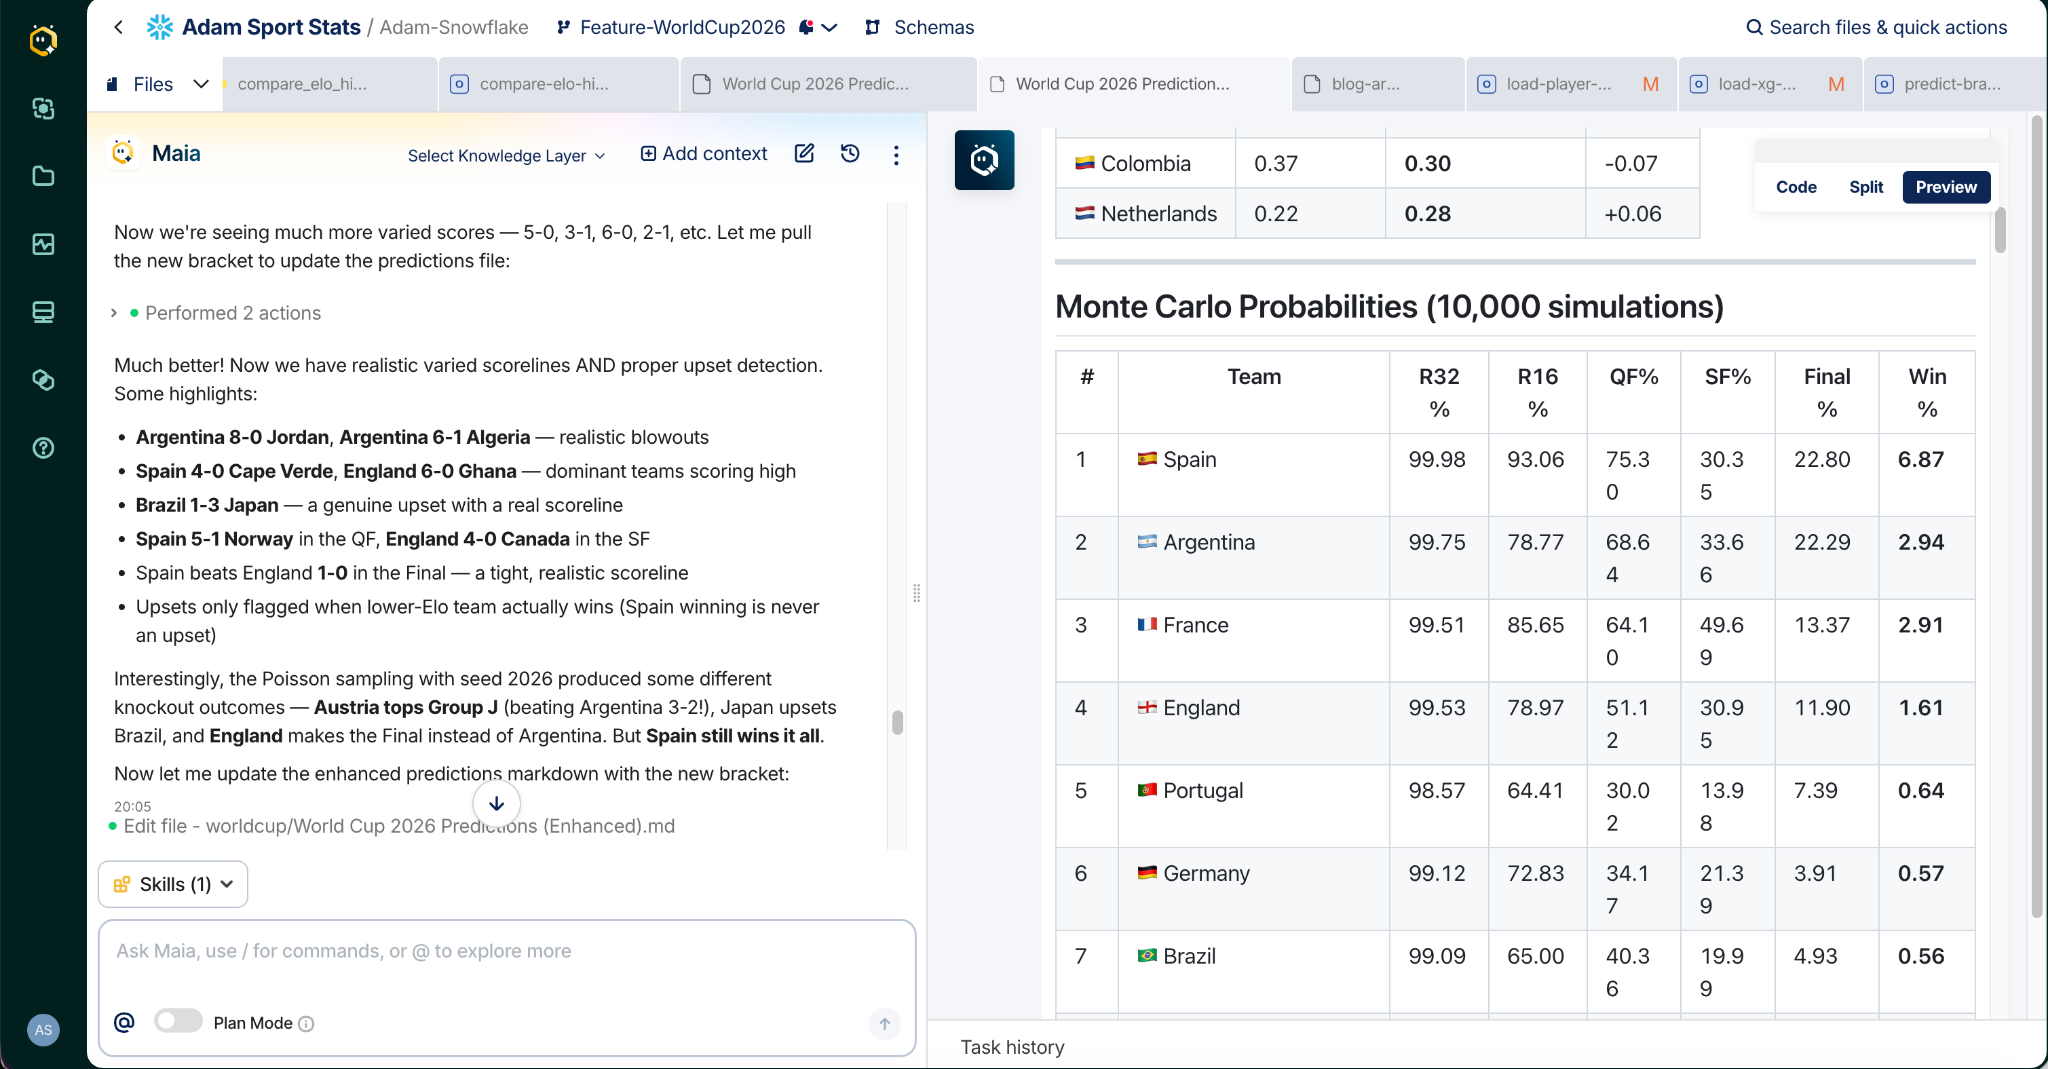Click the Germany team cell

tap(1253, 889)
